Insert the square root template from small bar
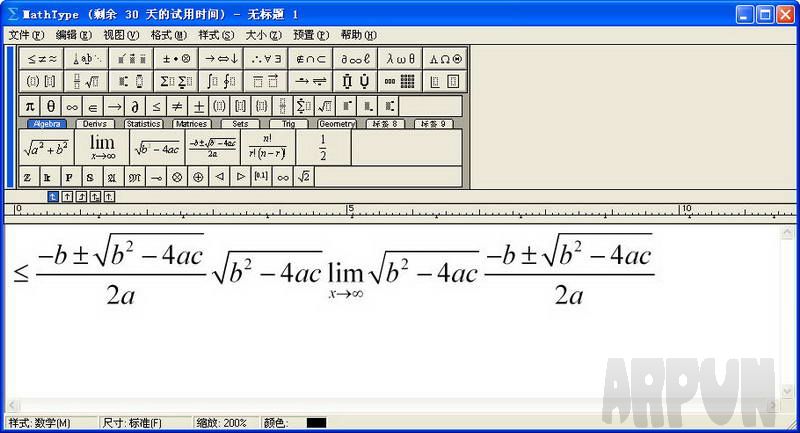 click(x=324, y=106)
